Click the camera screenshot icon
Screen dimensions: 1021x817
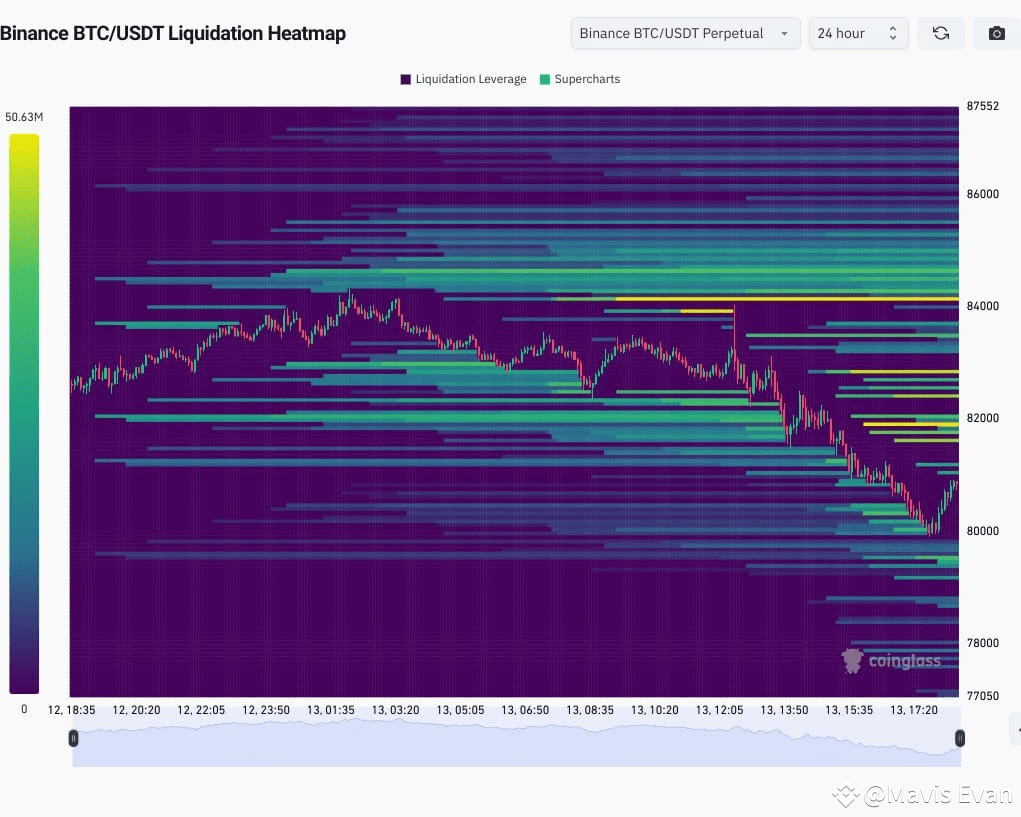[996, 32]
